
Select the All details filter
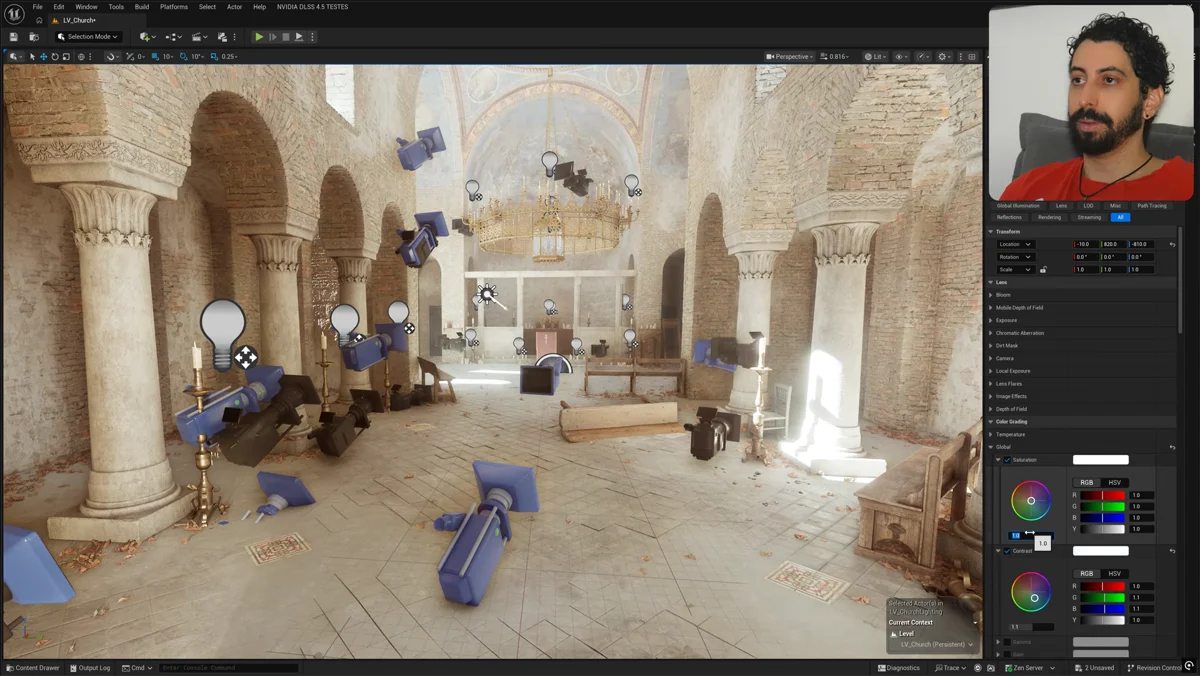1121,217
